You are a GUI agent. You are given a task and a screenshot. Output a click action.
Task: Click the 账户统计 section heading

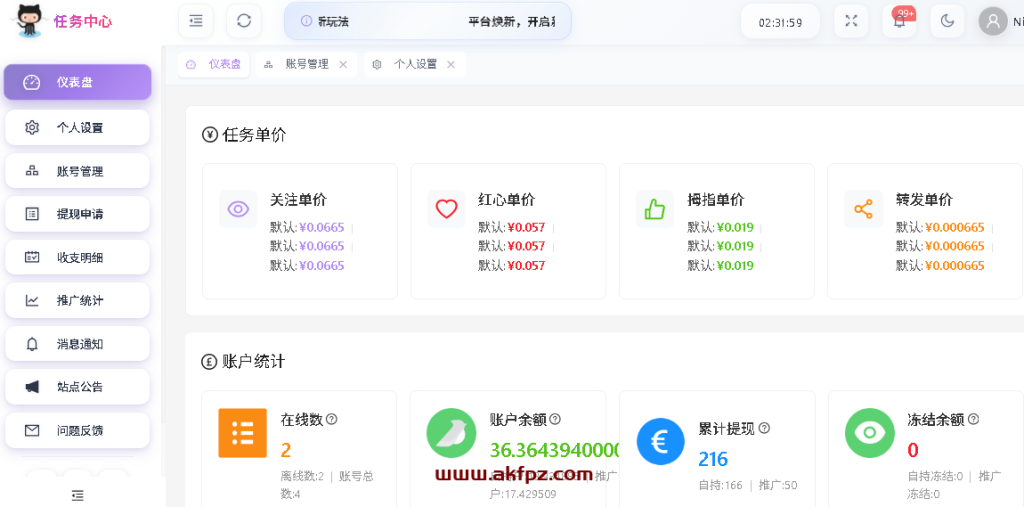tap(253, 361)
